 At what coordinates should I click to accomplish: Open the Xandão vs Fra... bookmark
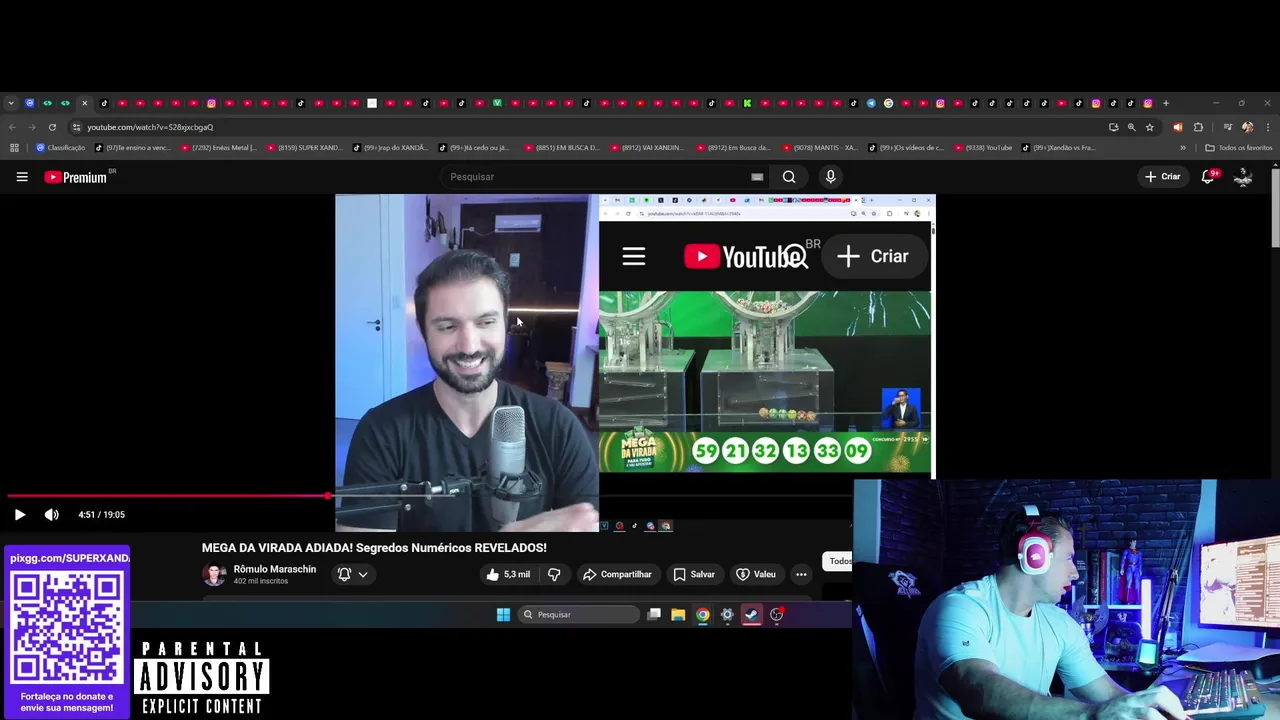coord(1058,148)
